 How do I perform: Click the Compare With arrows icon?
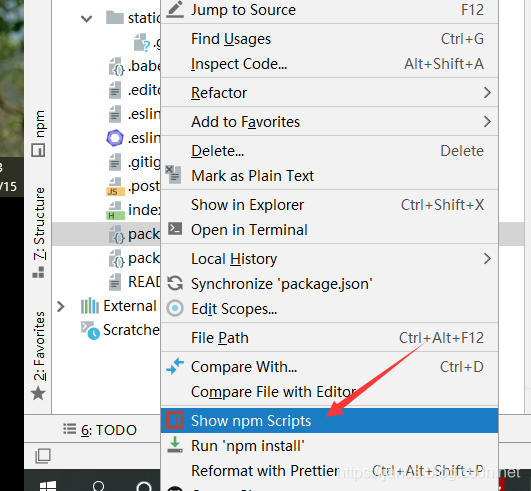click(x=175, y=366)
